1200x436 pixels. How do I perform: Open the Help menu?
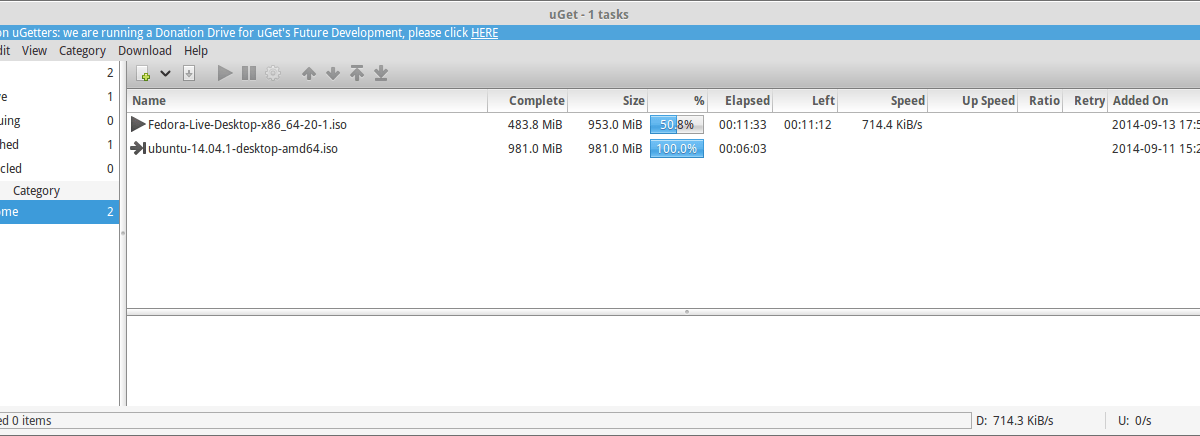196,50
